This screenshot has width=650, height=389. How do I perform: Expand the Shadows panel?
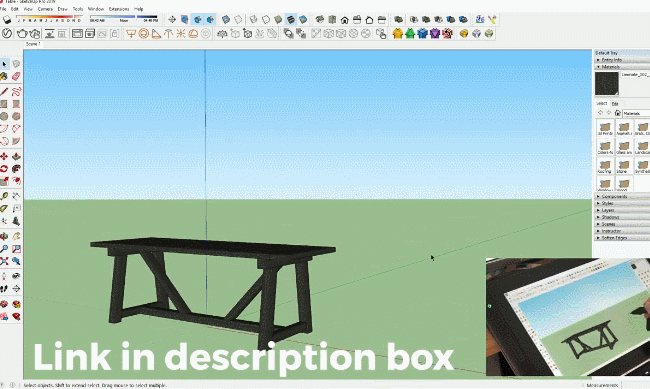point(622,217)
